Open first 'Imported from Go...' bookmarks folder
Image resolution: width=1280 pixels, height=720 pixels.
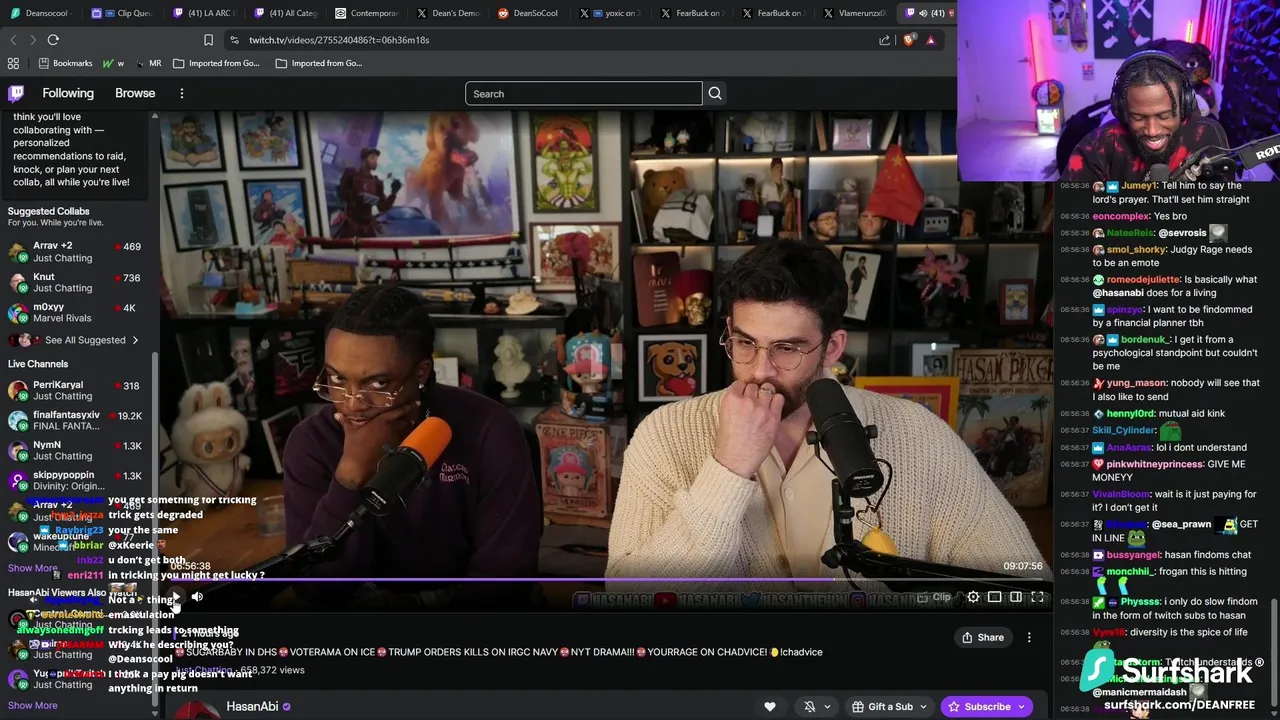216,63
